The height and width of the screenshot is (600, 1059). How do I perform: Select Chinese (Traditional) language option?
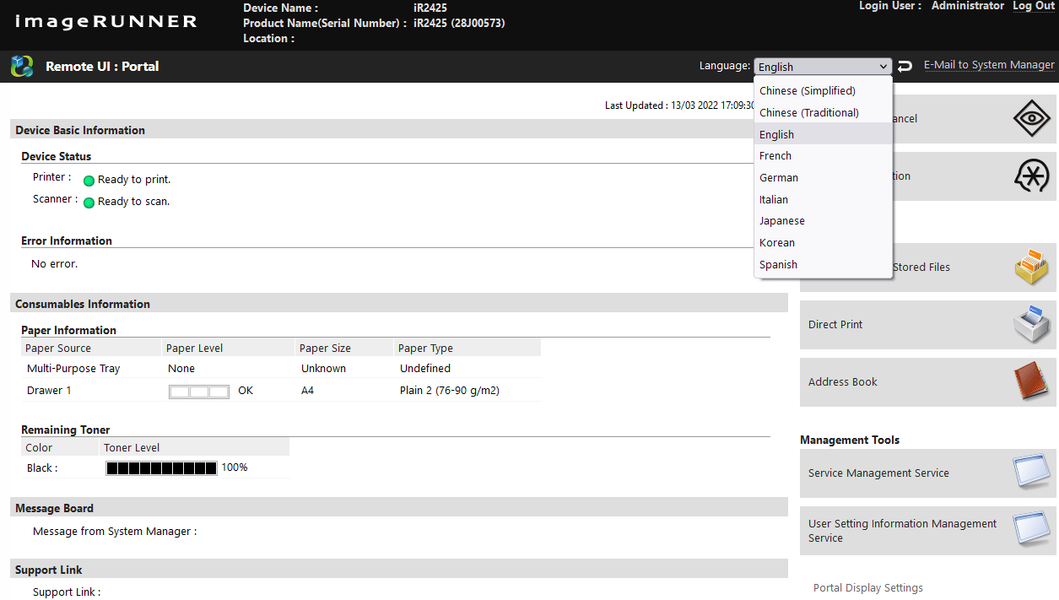tap(823, 113)
